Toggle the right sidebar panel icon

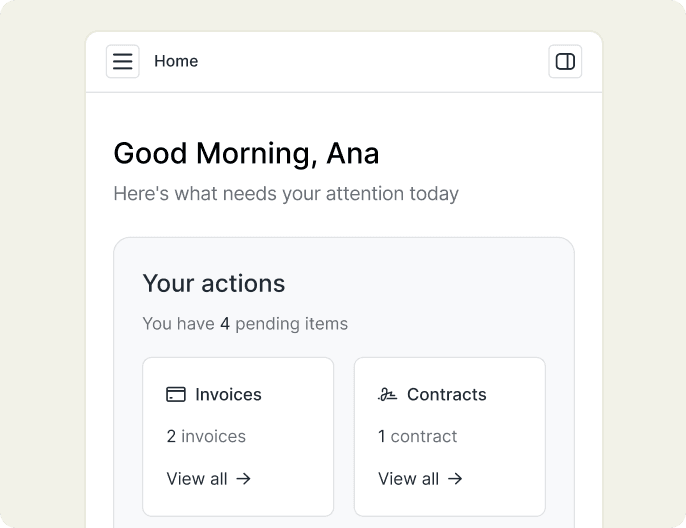[x=565, y=62]
